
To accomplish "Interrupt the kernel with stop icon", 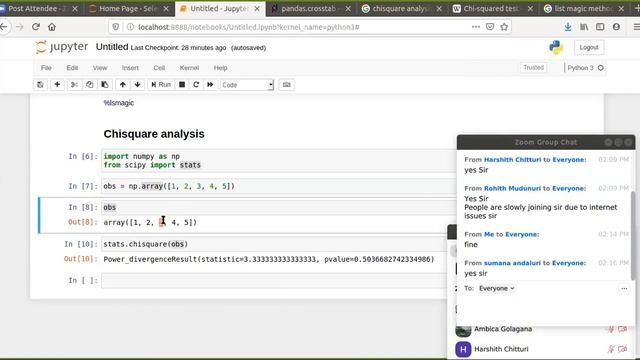I will tap(182, 84).
